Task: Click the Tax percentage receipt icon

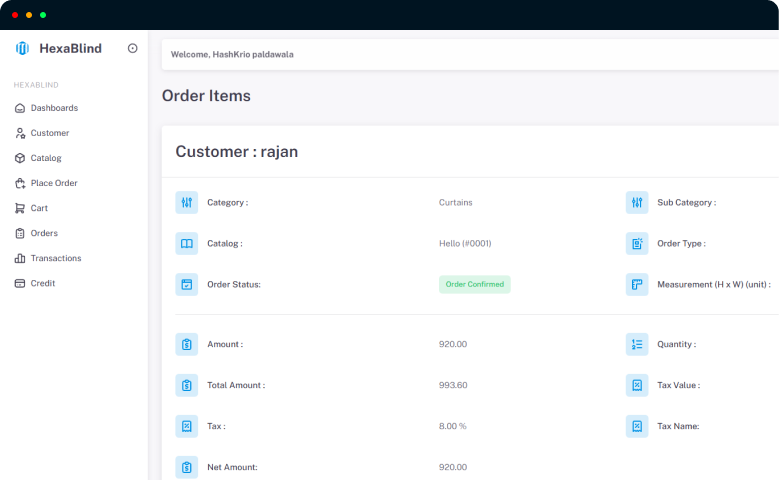Action: pyautogui.click(x=187, y=426)
